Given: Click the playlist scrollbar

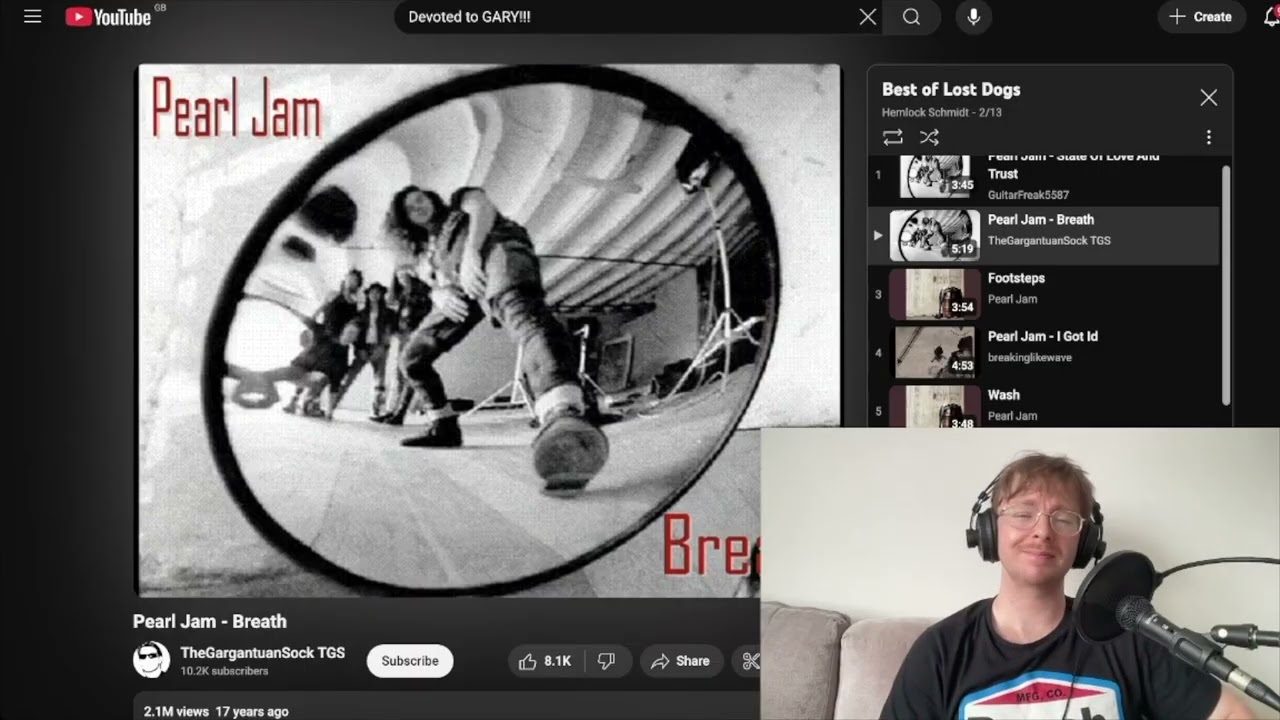Looking at the screenshot, I should click(x=1226, y=285).
